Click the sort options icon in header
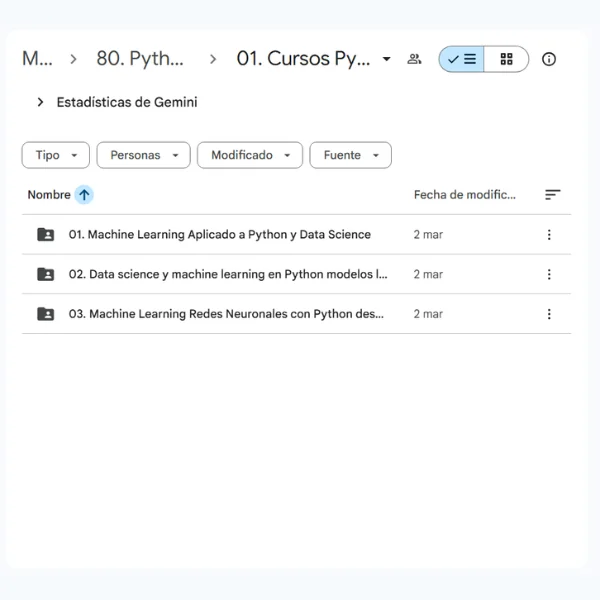The height and width of the screenshot is (600, 600). [x=552, y=195]
